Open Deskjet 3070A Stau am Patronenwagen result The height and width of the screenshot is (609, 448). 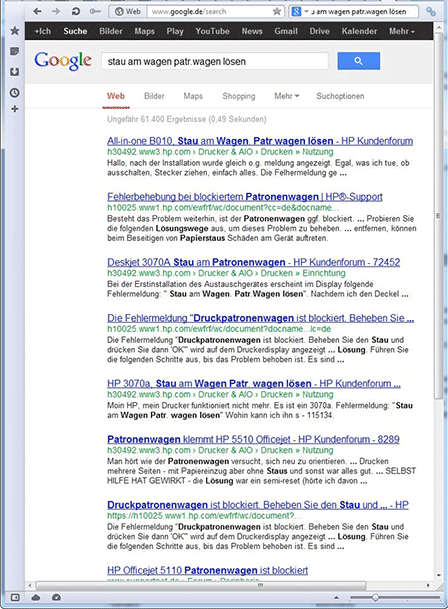tap(253, 262)
